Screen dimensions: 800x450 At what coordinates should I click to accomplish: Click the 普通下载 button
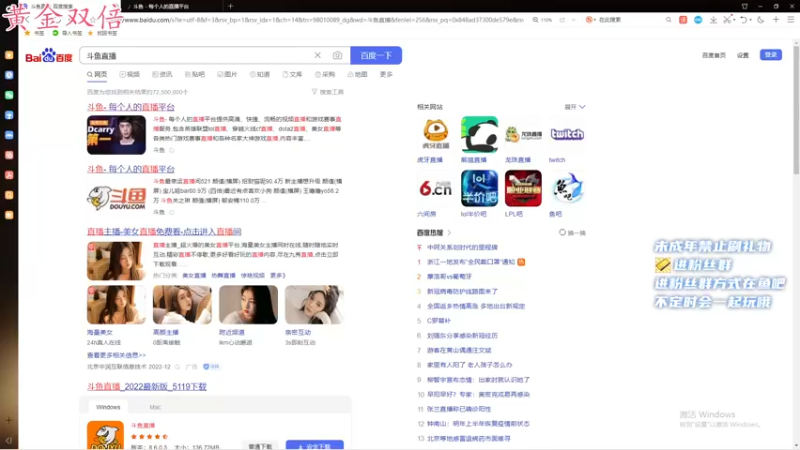[x=260, y=446]
